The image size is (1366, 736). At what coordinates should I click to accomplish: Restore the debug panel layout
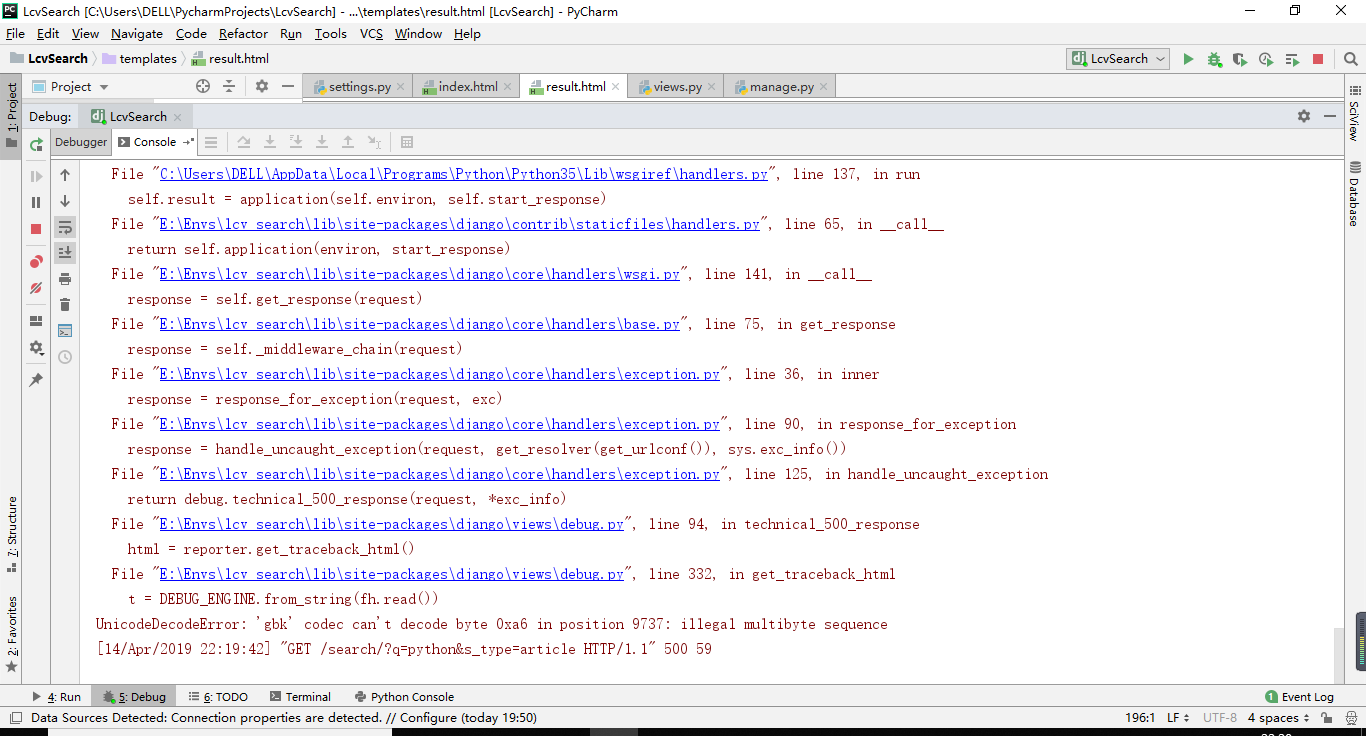click(37, 321)
